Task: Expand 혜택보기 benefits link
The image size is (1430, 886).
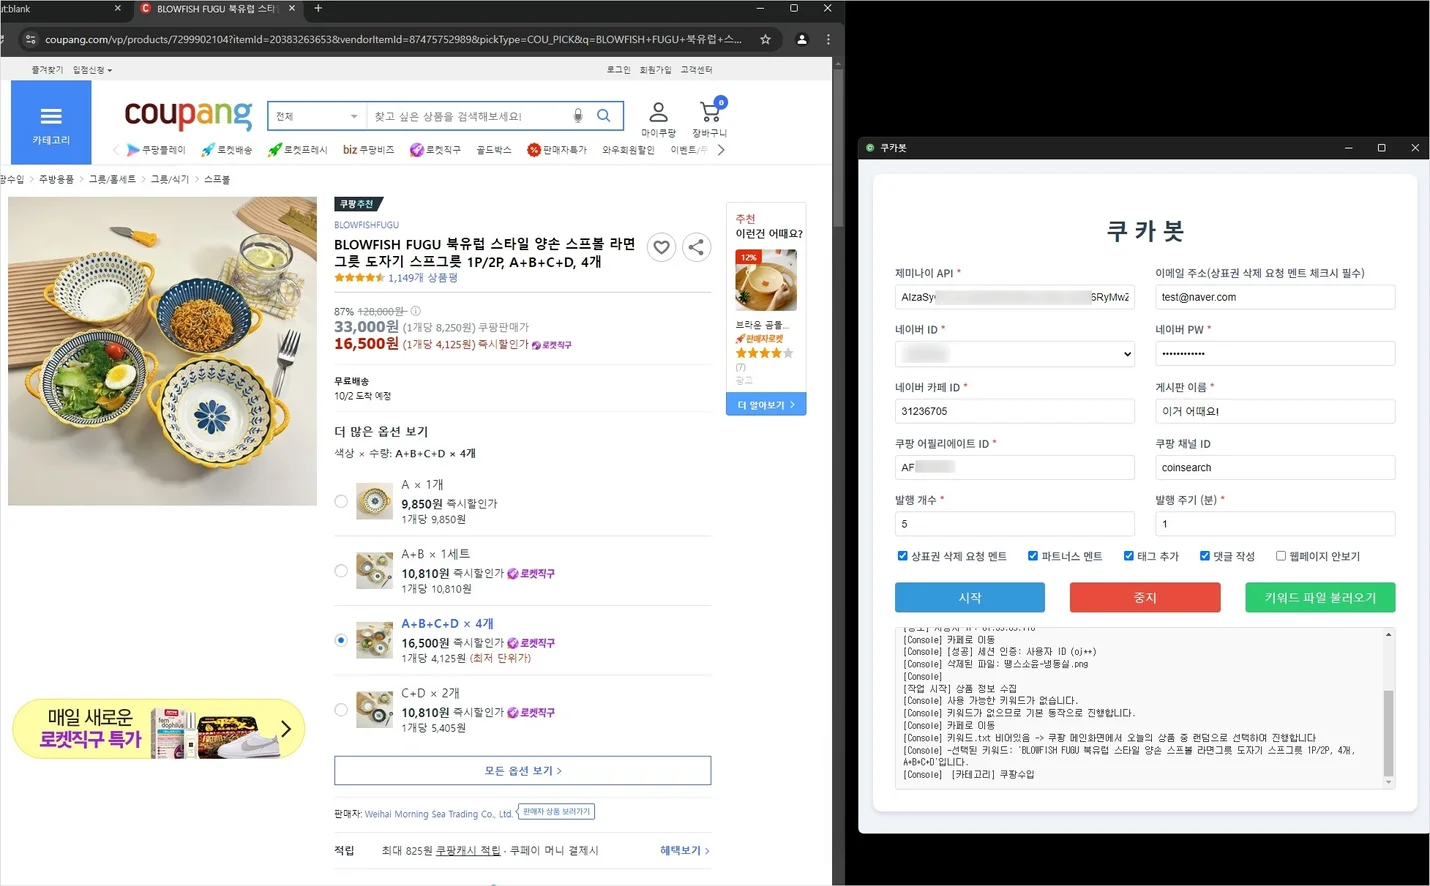Action: 685,850
